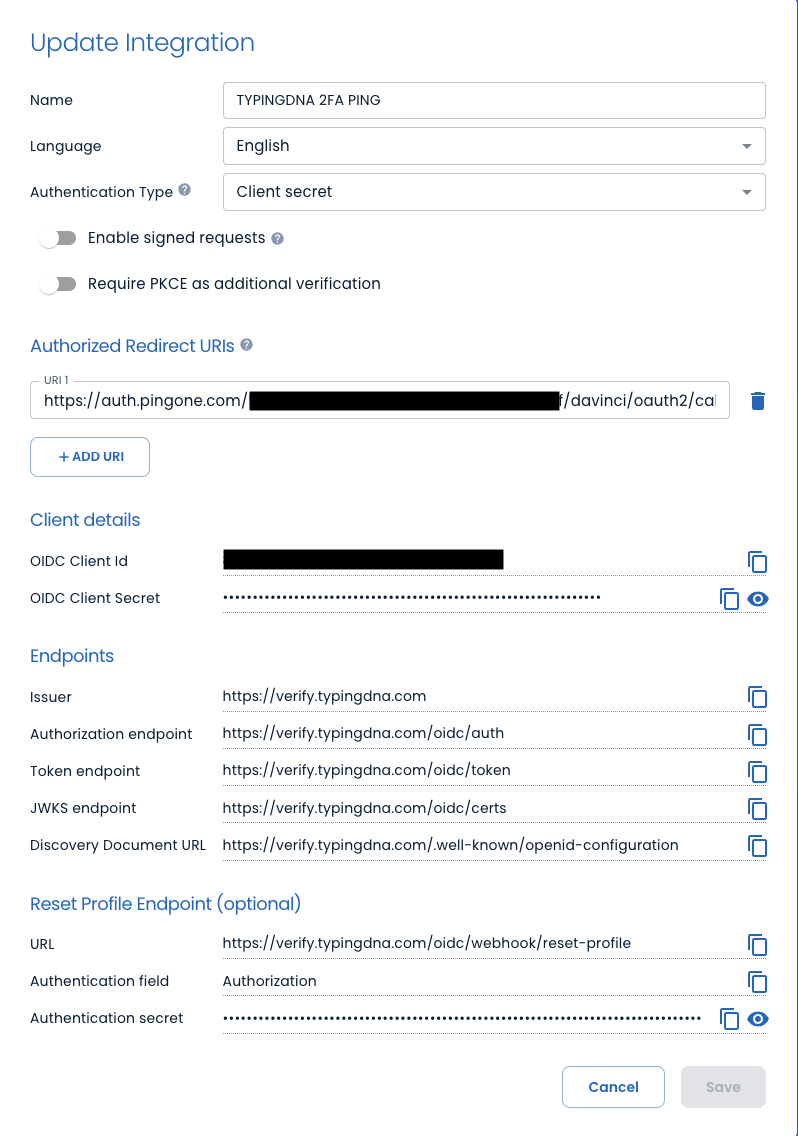Copy the Authentication secret
The width and height of the screenshot is (798, 1136).
[729, 1019]
